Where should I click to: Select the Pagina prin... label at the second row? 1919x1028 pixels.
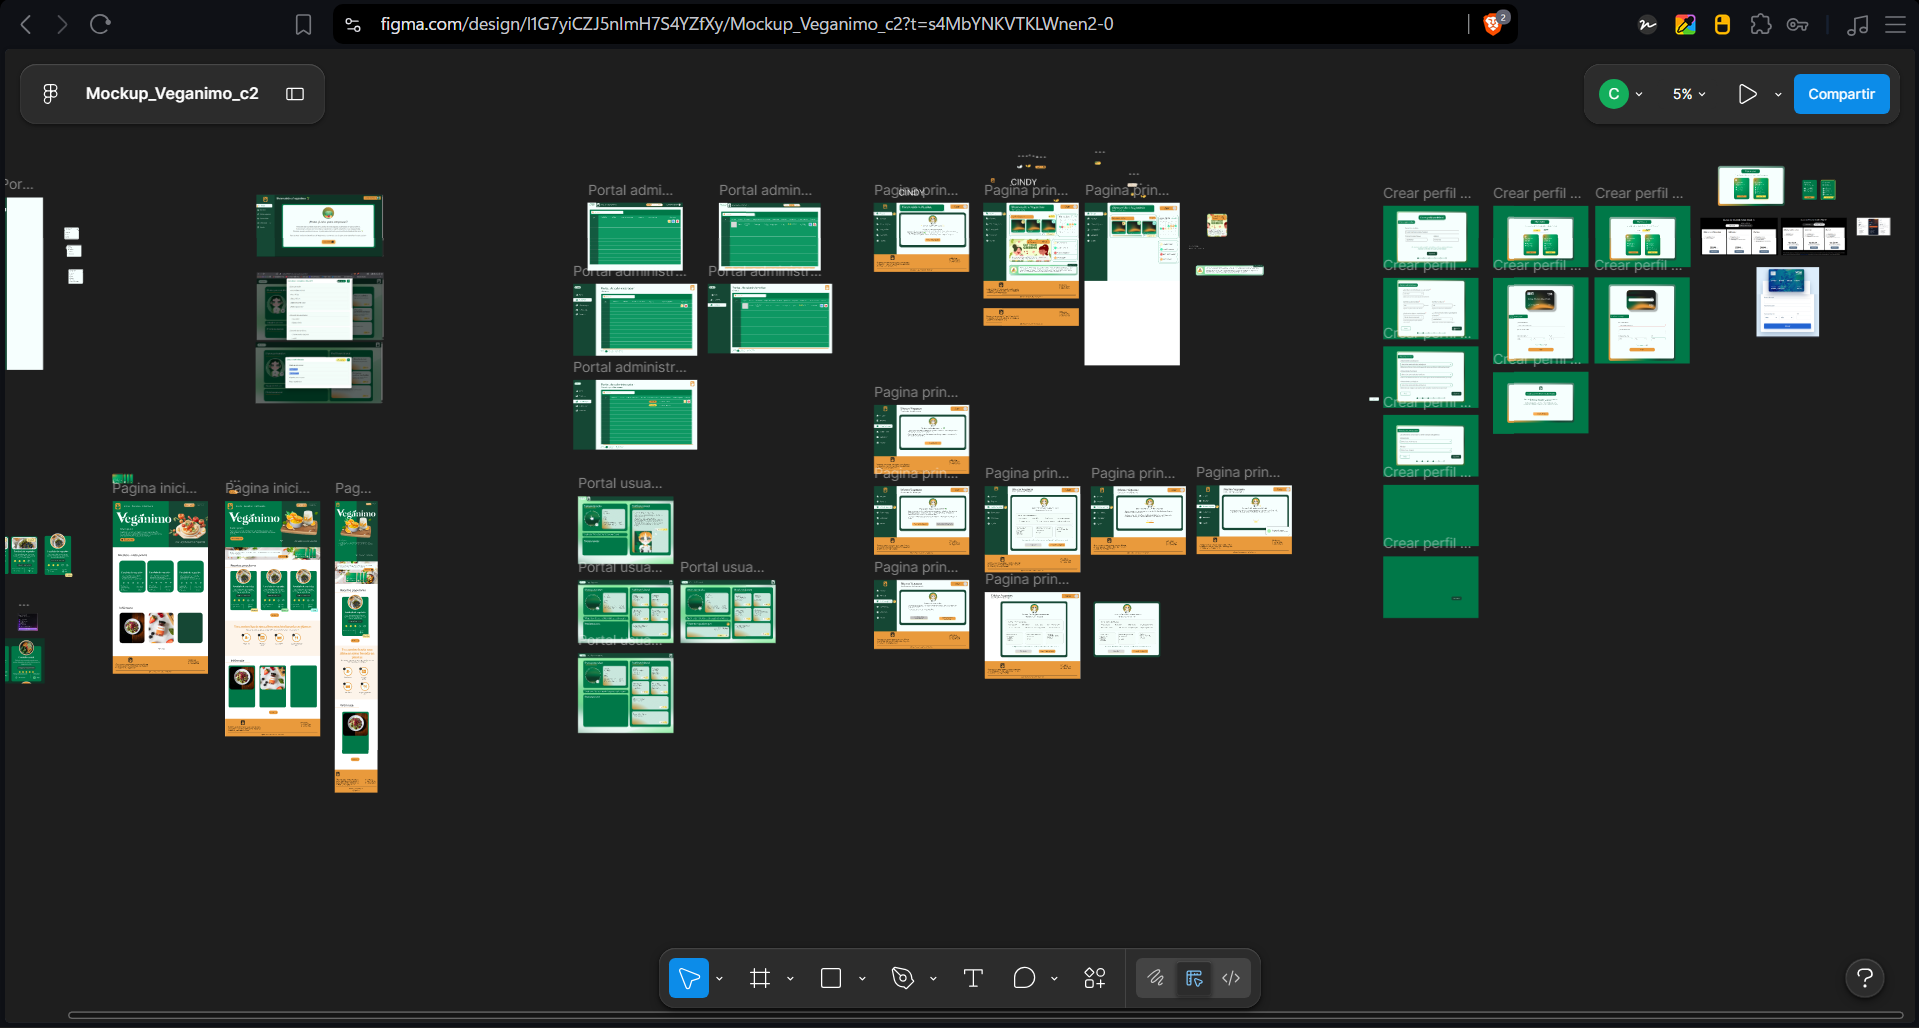(x=916, y=392)
